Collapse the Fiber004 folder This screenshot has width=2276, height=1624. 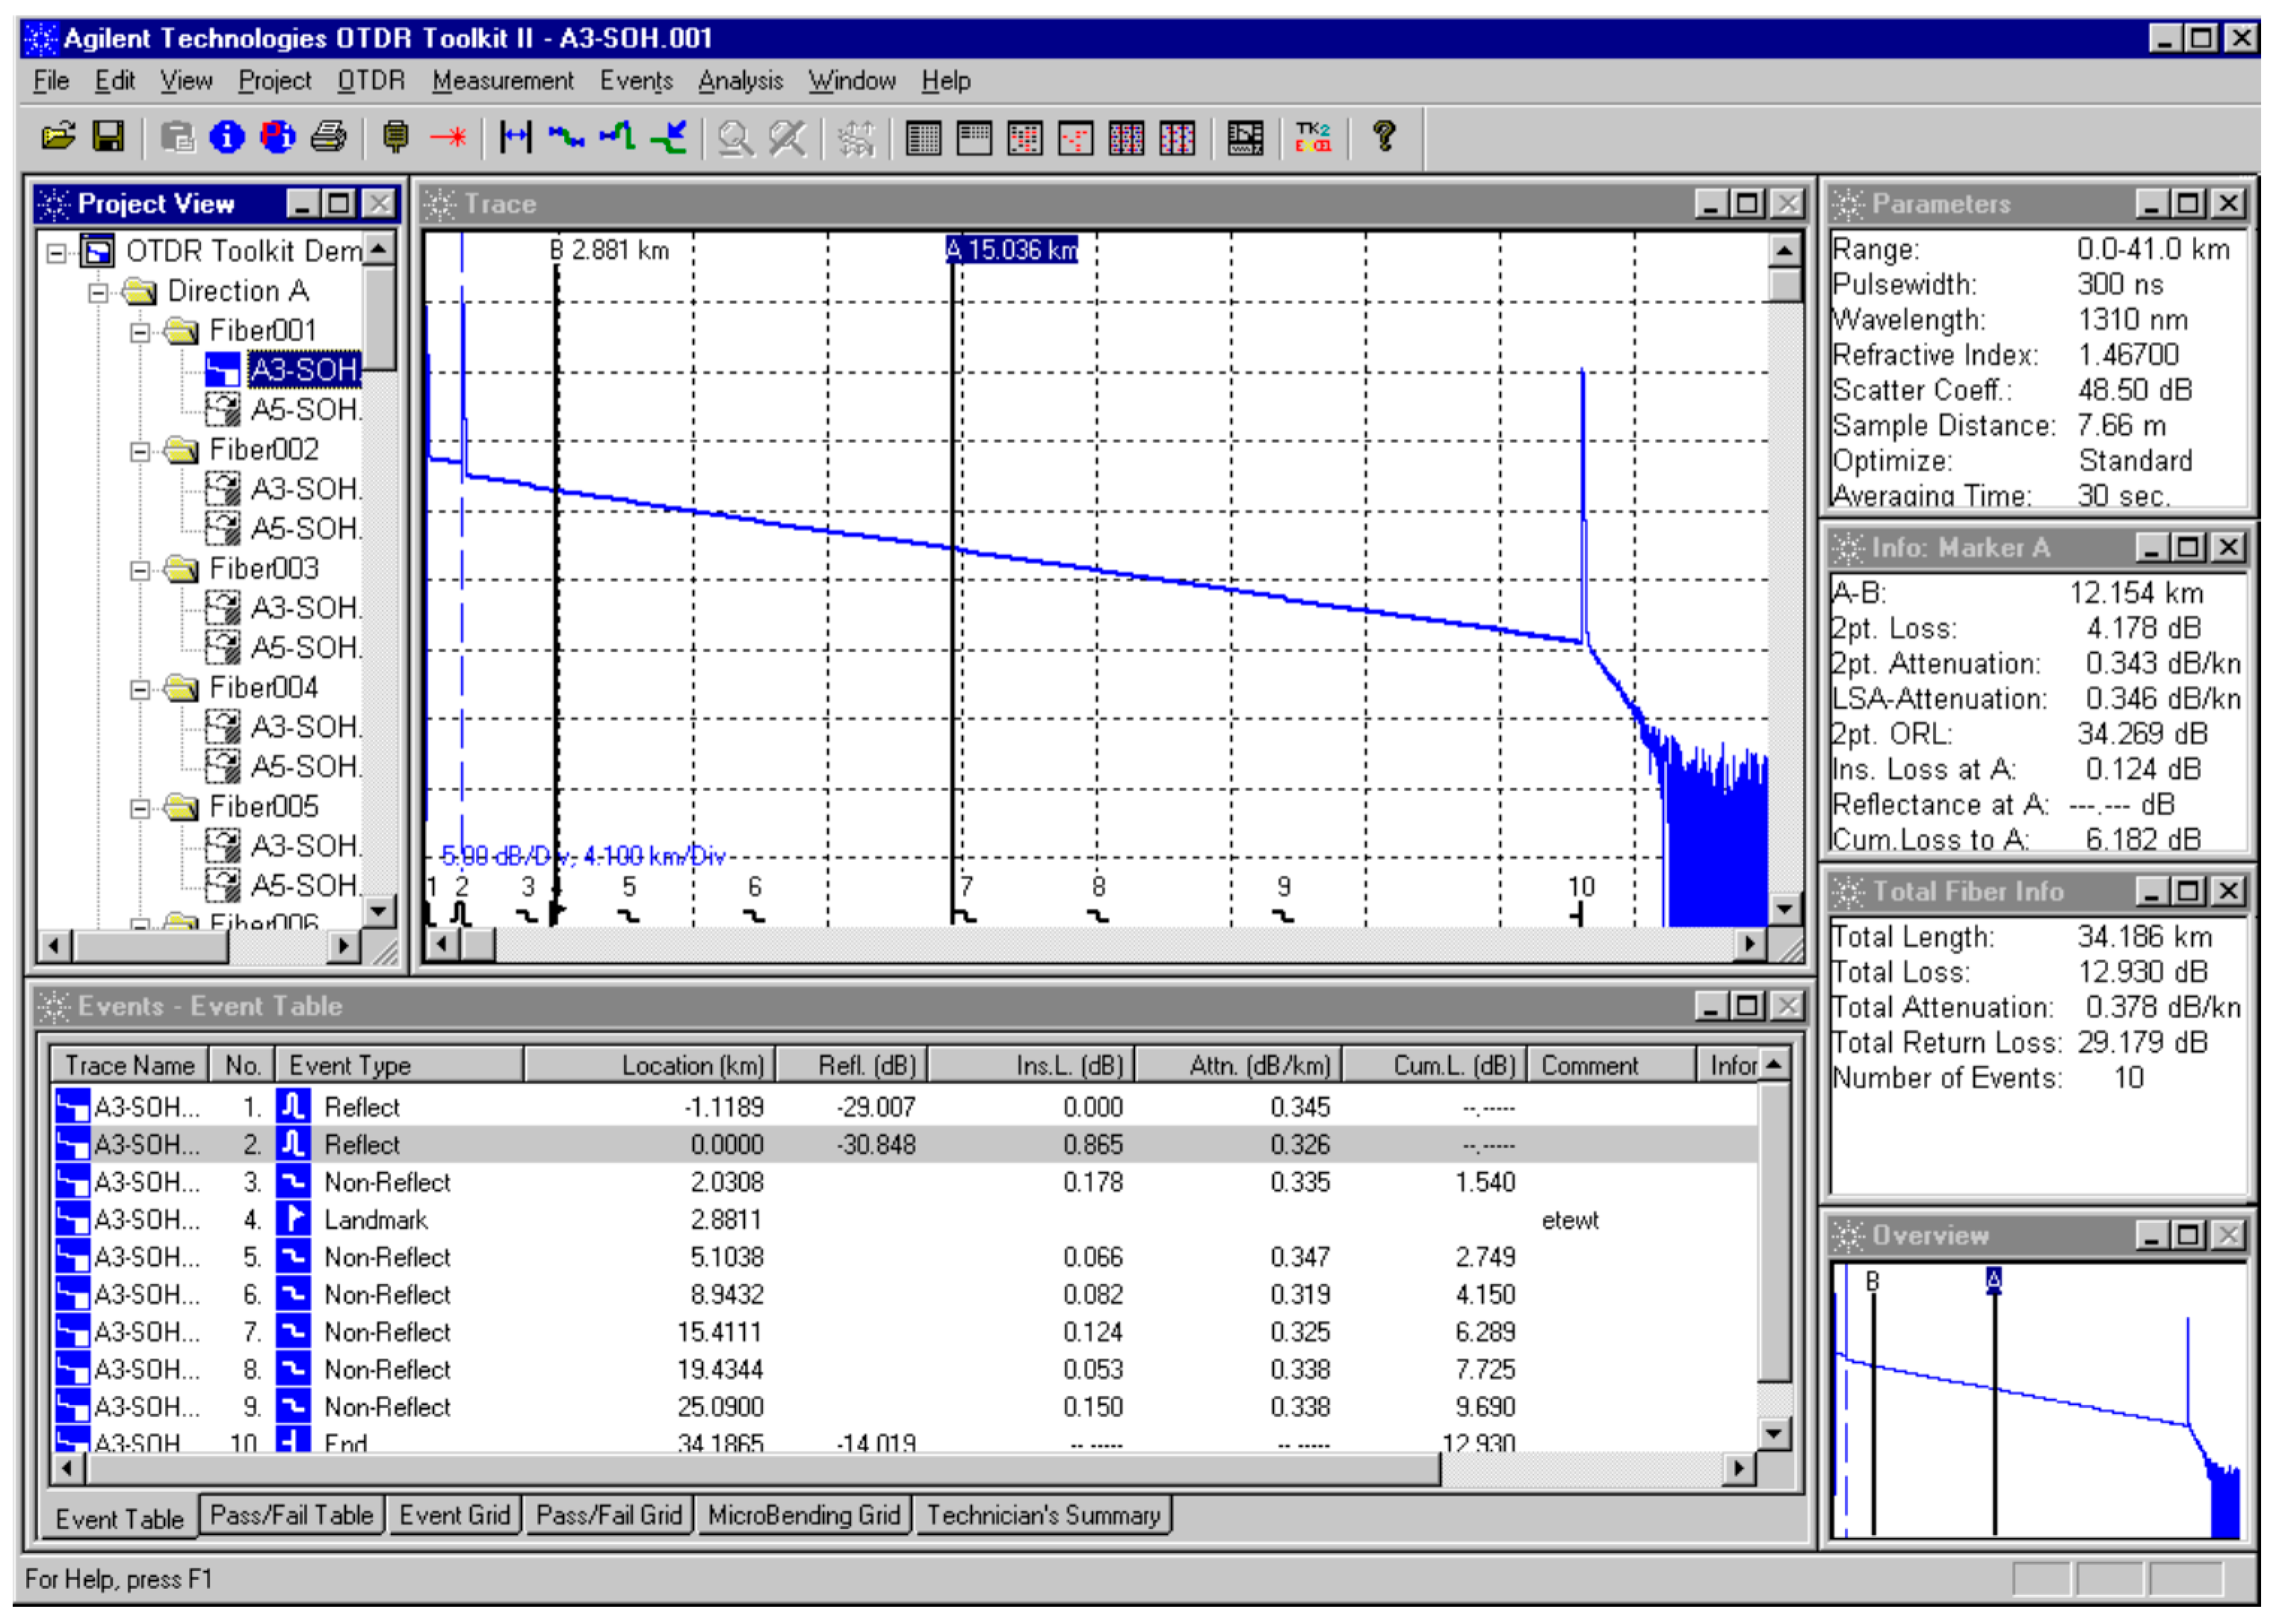tap(140, 689)
